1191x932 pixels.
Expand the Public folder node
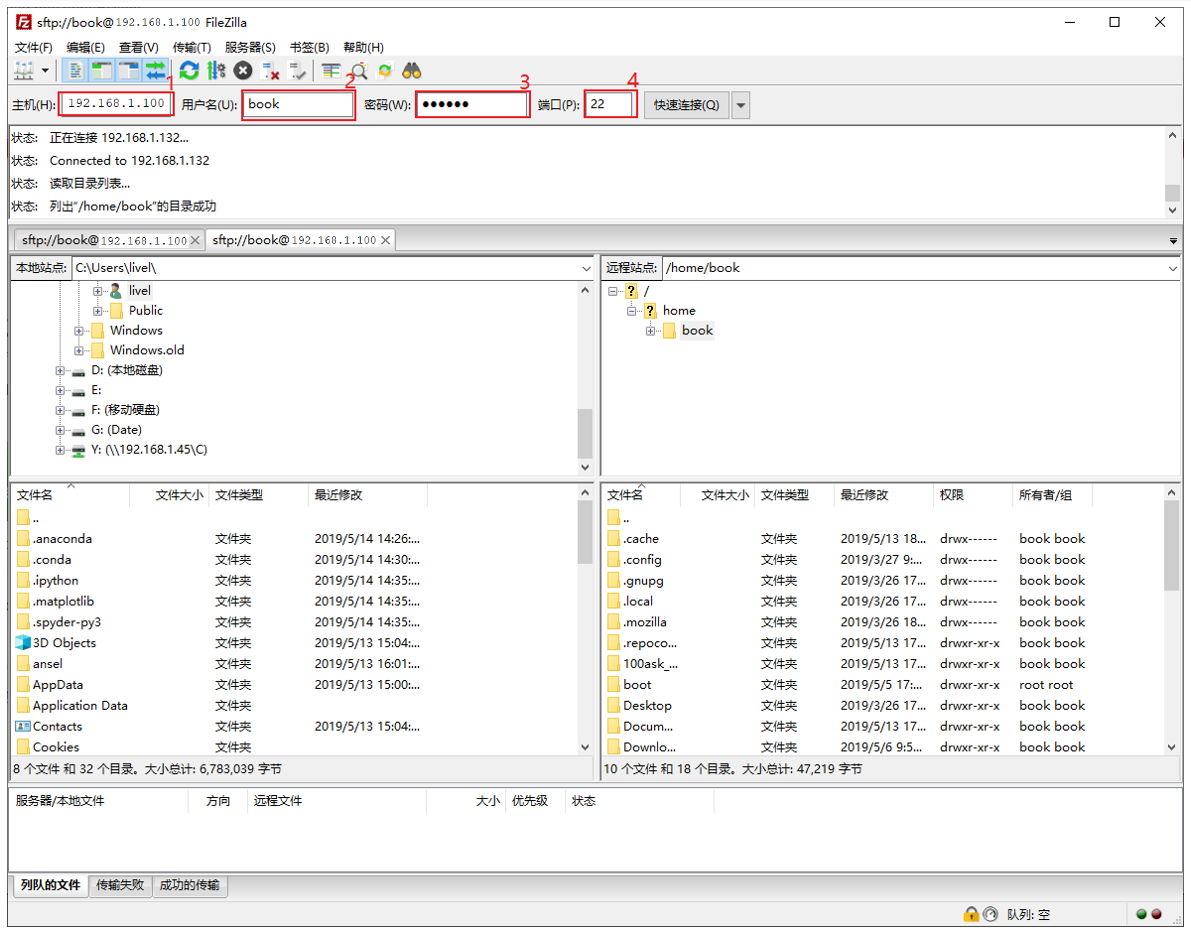(x=97, y=311)
